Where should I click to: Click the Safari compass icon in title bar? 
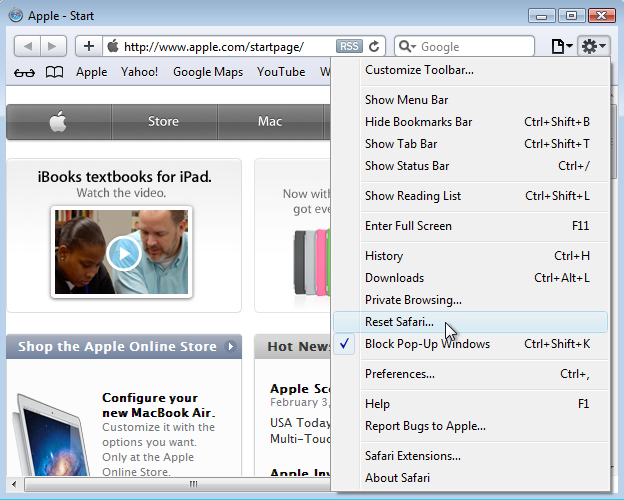16,16
